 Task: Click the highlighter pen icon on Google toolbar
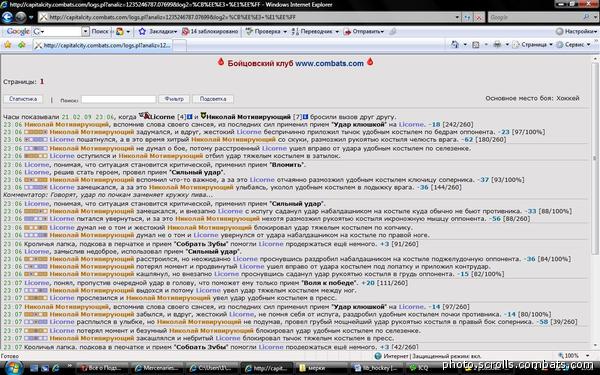[392, 31]
